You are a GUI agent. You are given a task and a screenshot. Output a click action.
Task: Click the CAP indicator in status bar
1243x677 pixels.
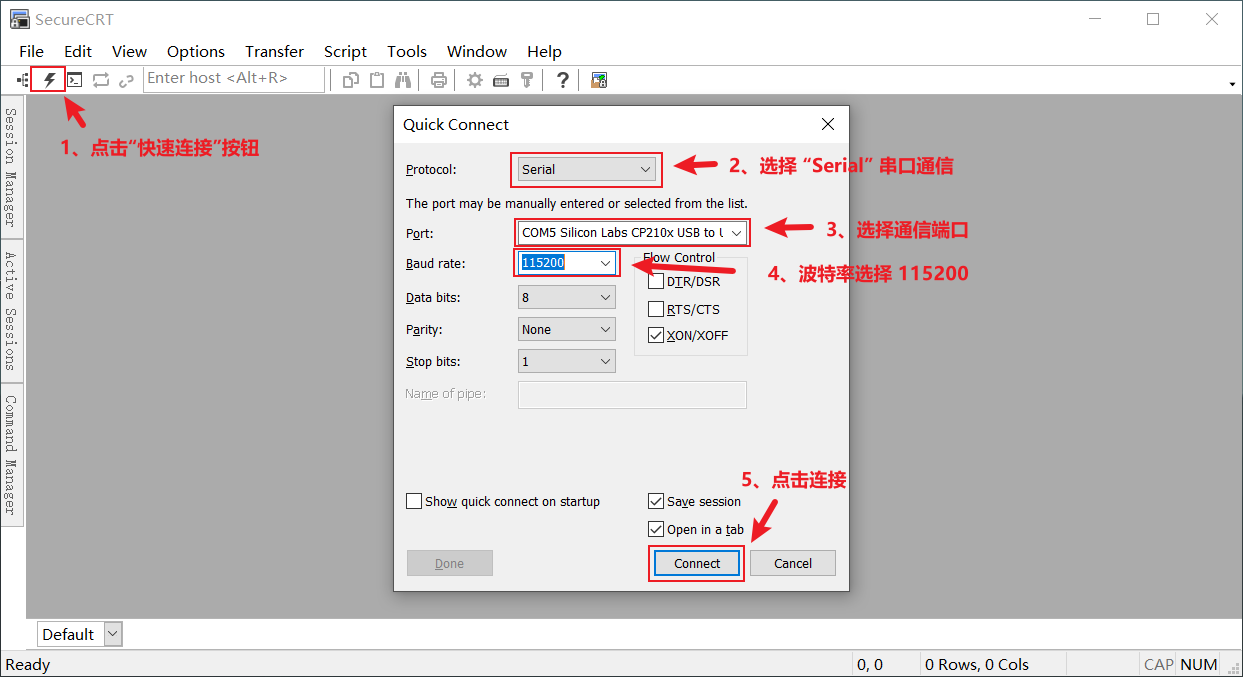tap(1158, 664)
